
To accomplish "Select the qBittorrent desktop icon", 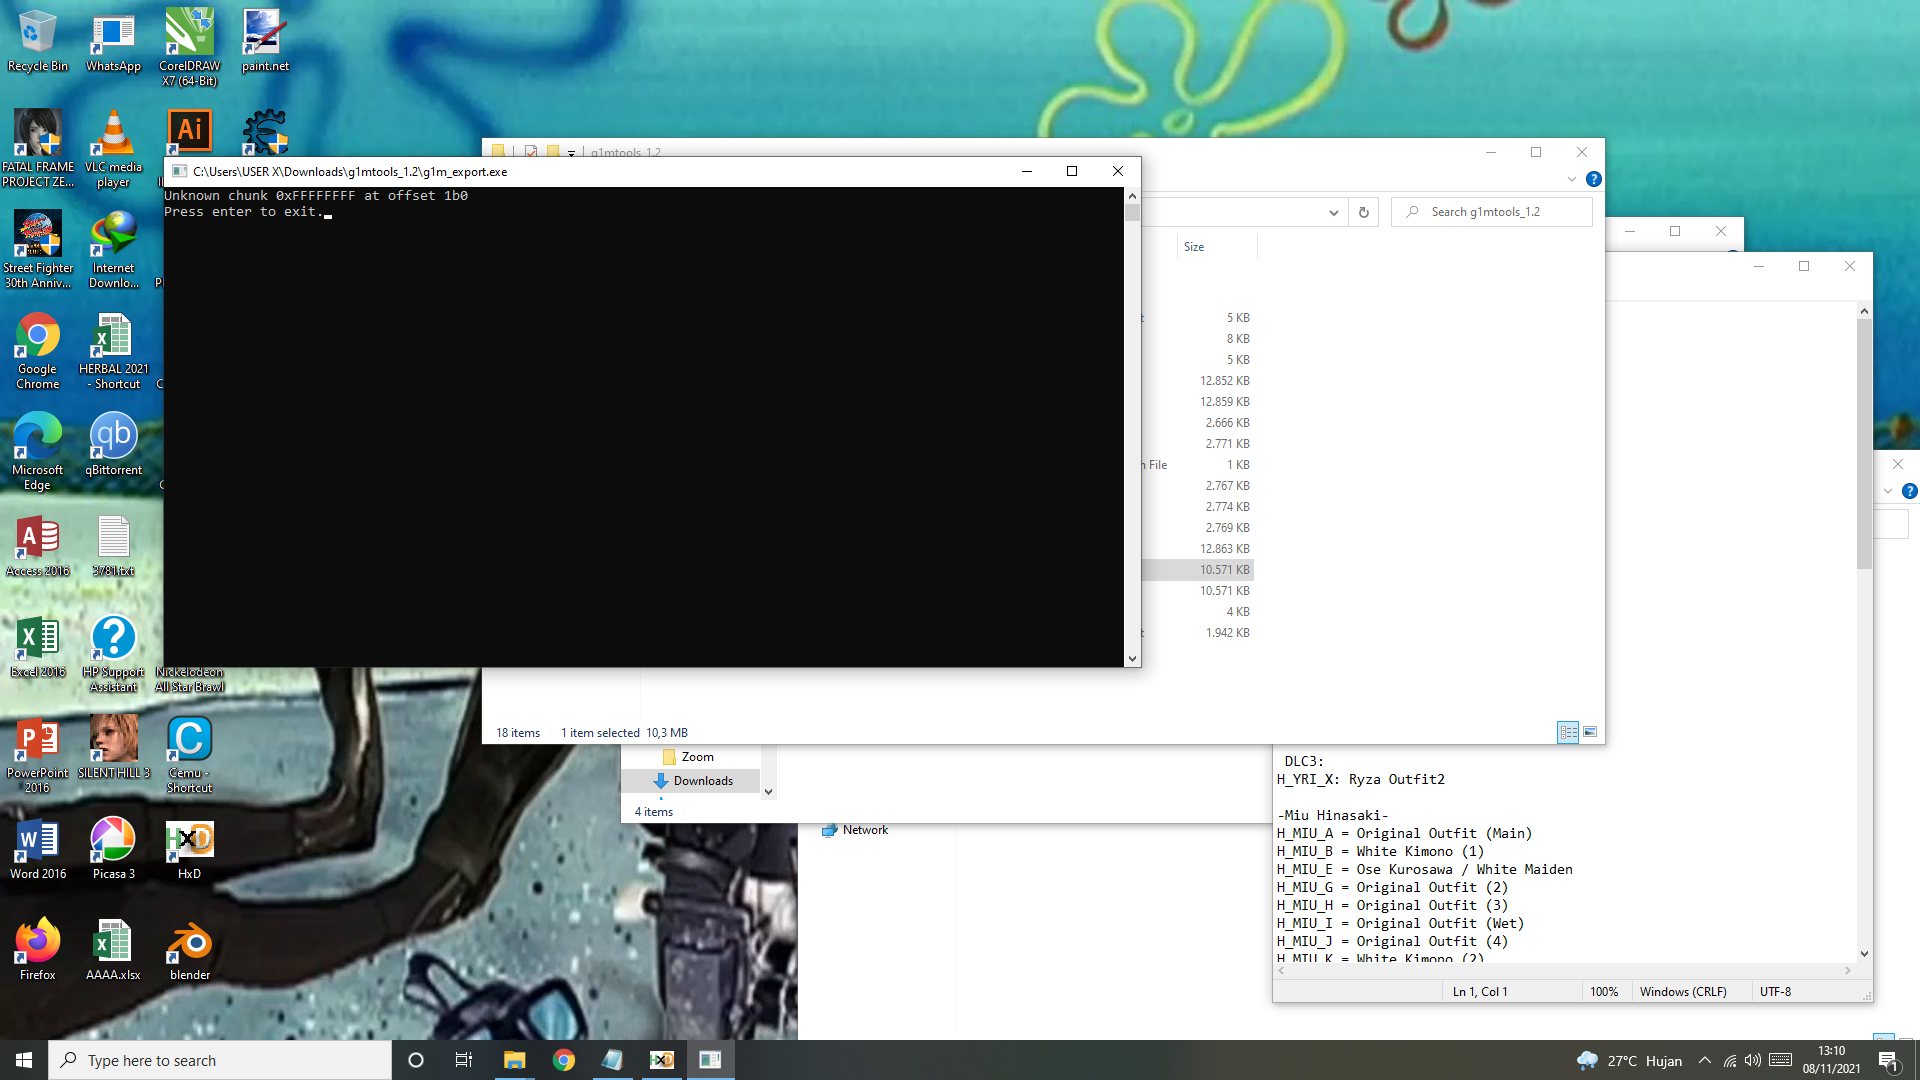I will (113, 444).
